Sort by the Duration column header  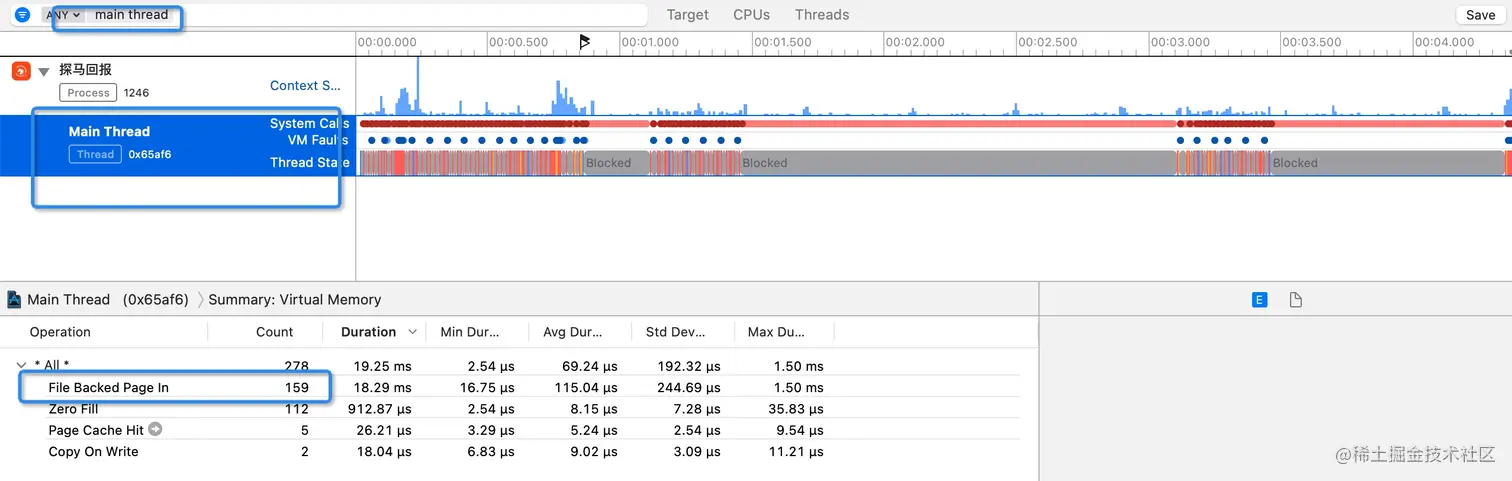tap(368, 332)
